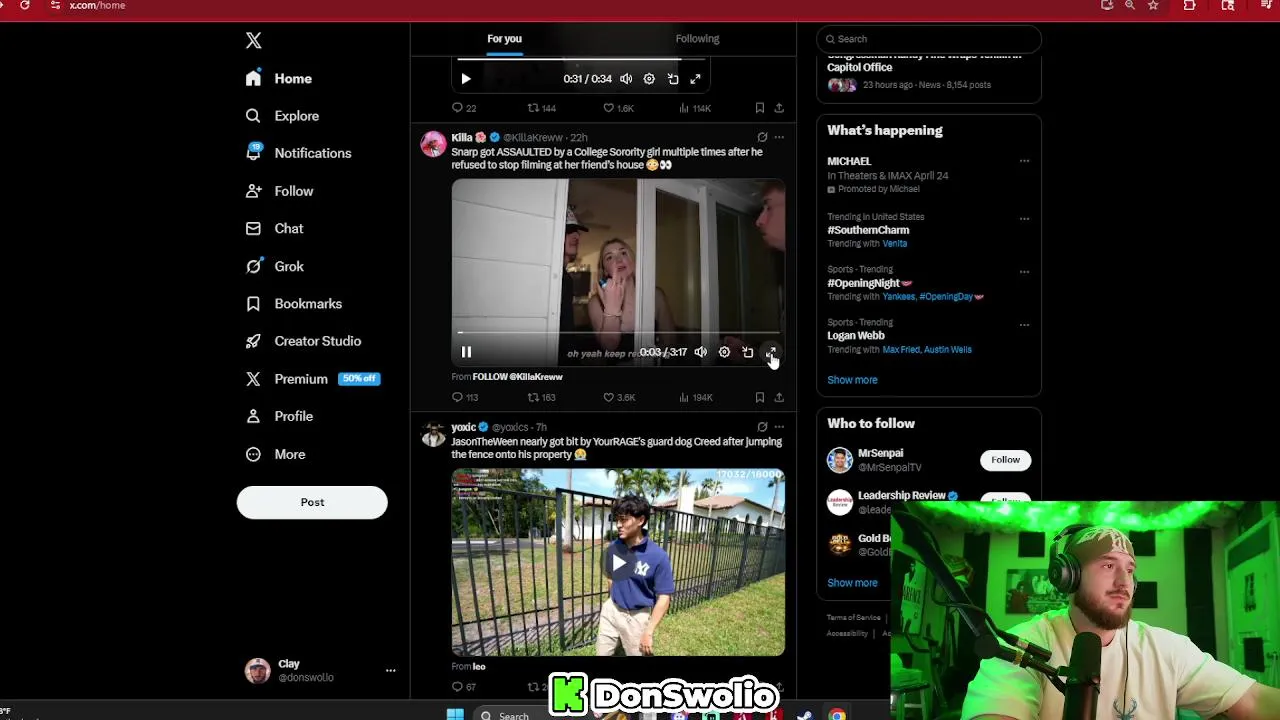Open more options for MICHAEL promoted trend

(1024, 161)
